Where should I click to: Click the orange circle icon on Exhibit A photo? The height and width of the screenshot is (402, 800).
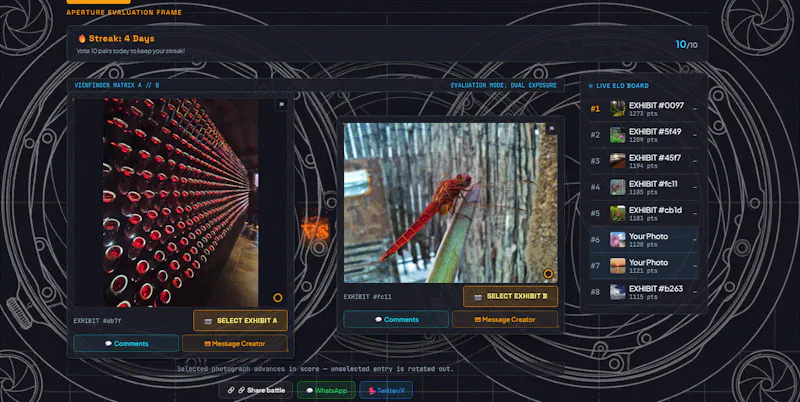coord(278,297)
